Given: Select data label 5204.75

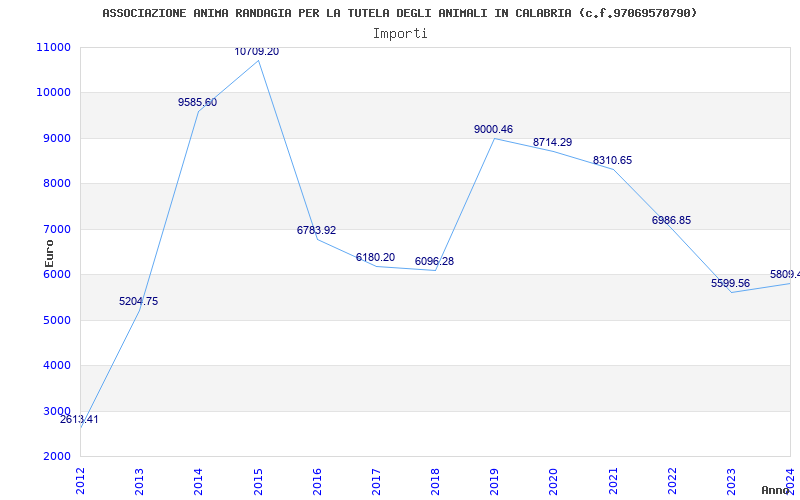Looking at the screenshot, I should [x=139, y=302].
